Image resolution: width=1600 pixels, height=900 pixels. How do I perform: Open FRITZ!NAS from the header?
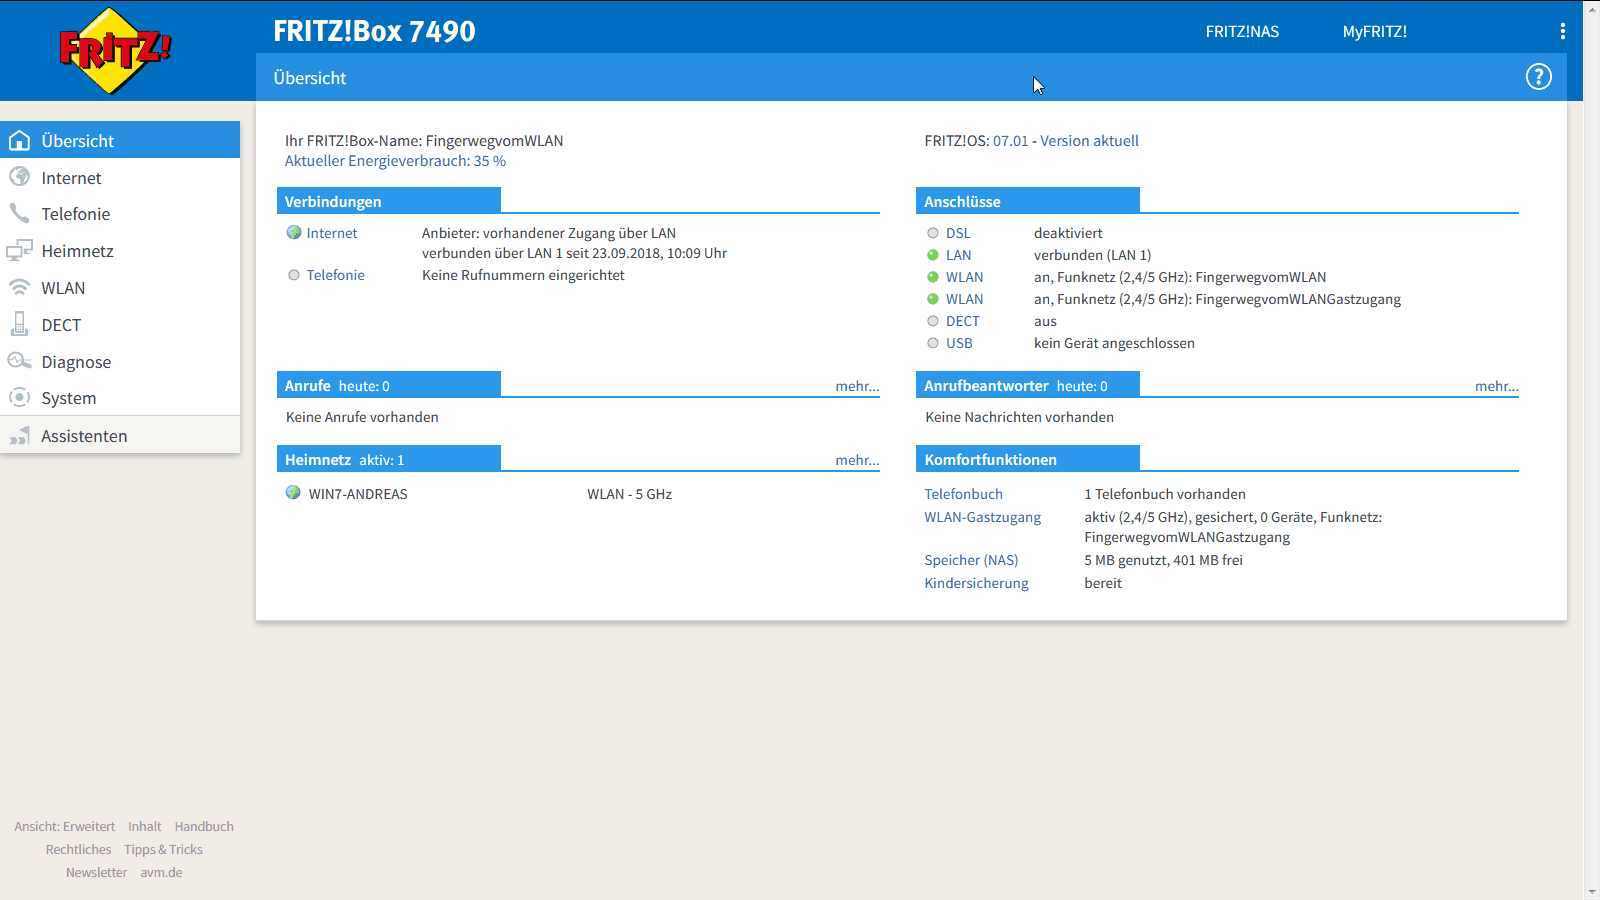tap(1242, 31)
